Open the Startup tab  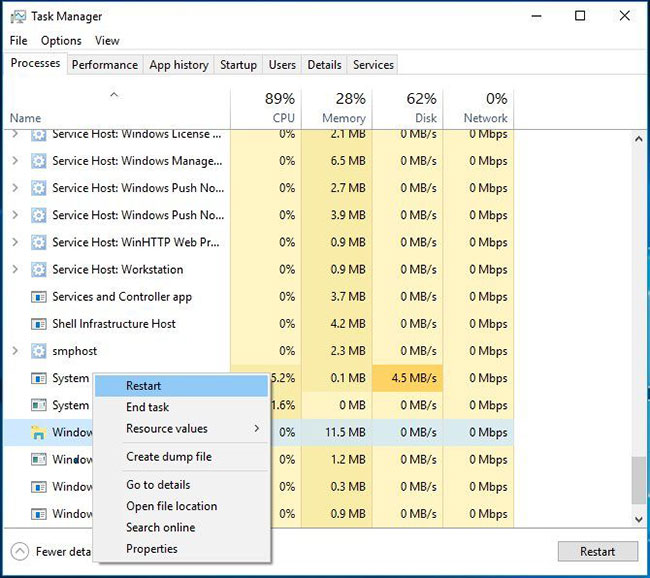point(238,65)
